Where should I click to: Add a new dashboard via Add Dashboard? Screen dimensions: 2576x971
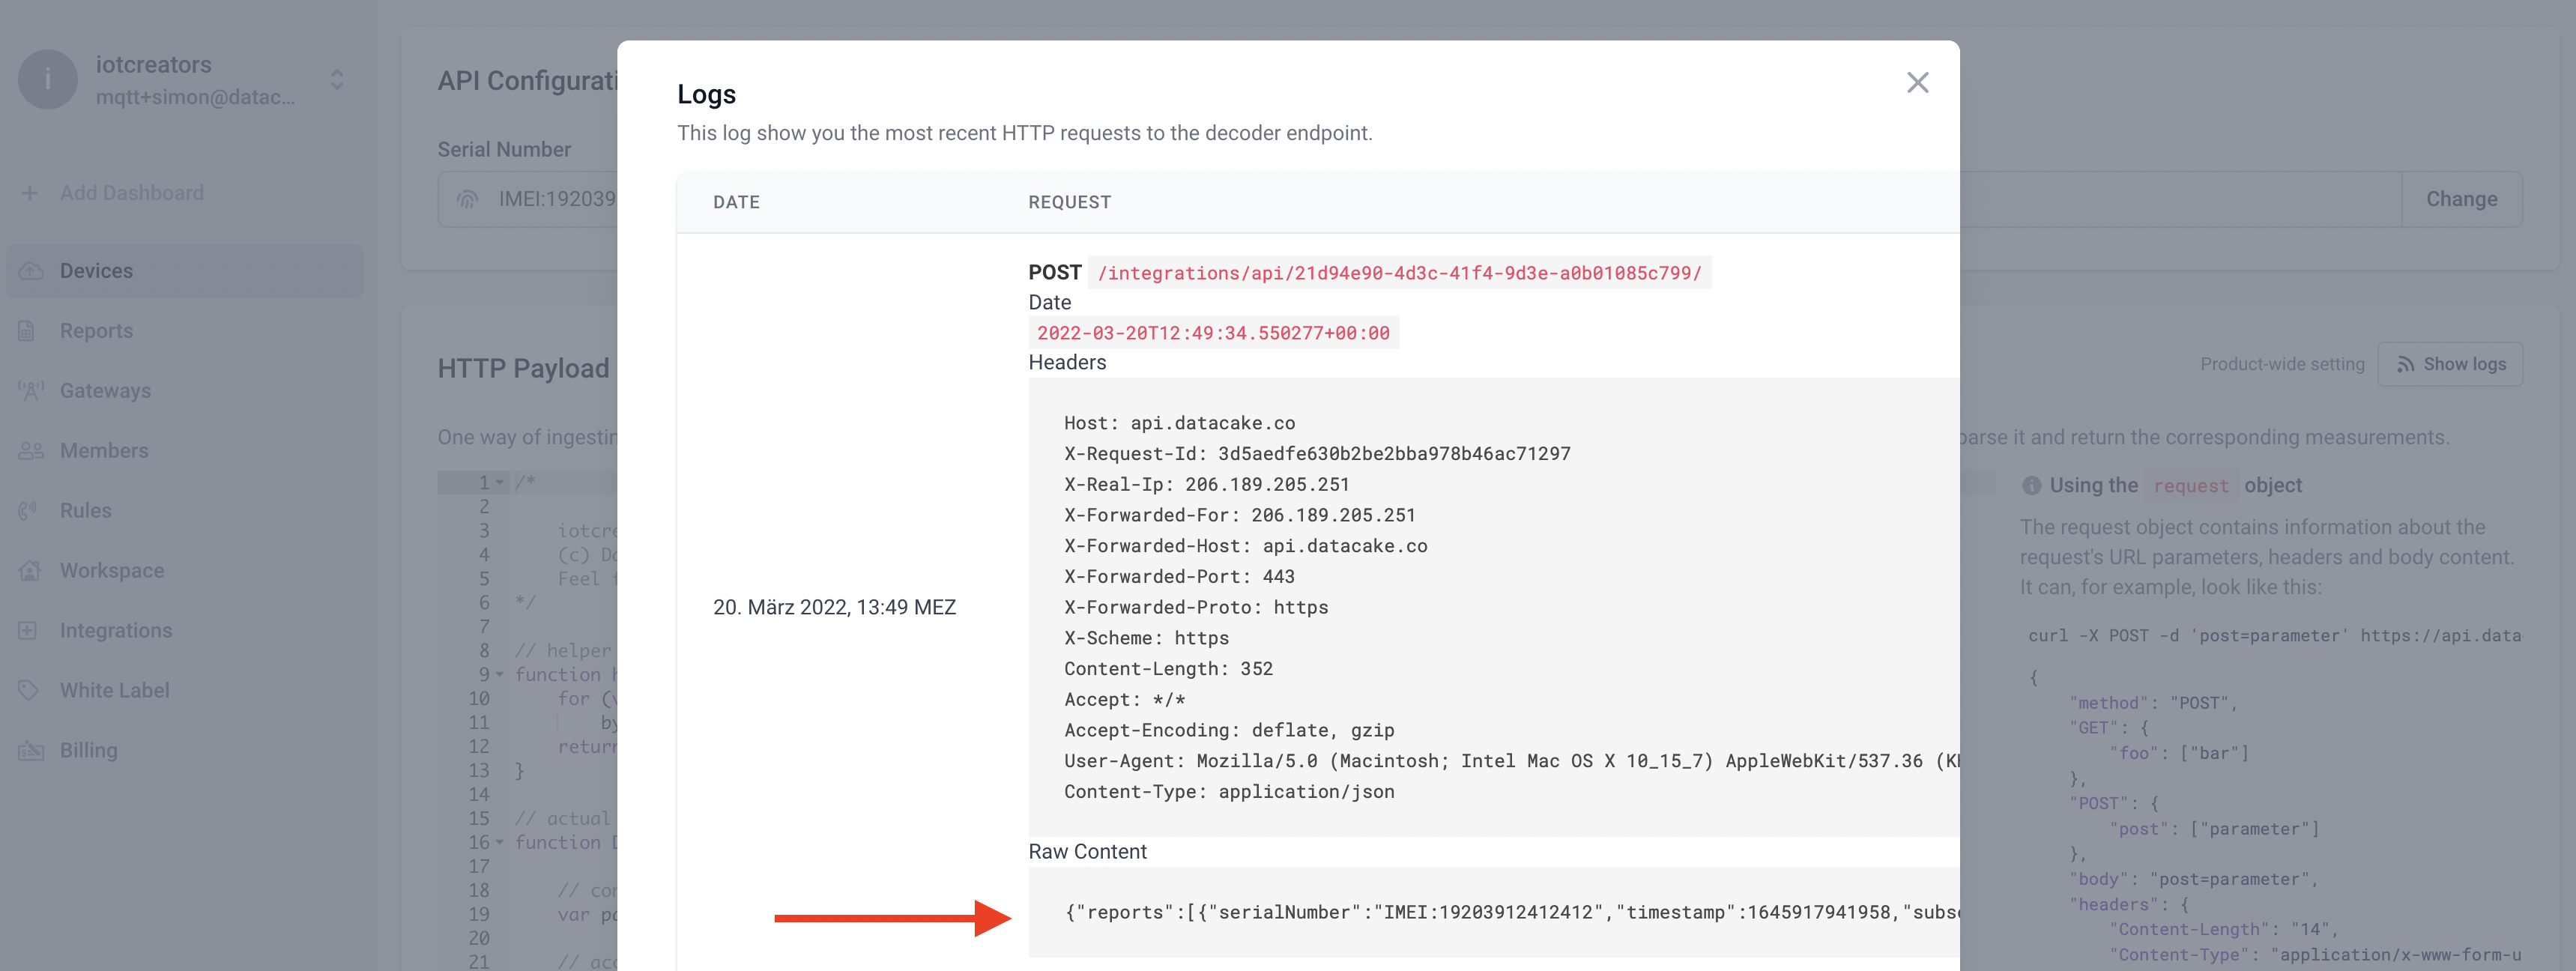coord(131,192)
